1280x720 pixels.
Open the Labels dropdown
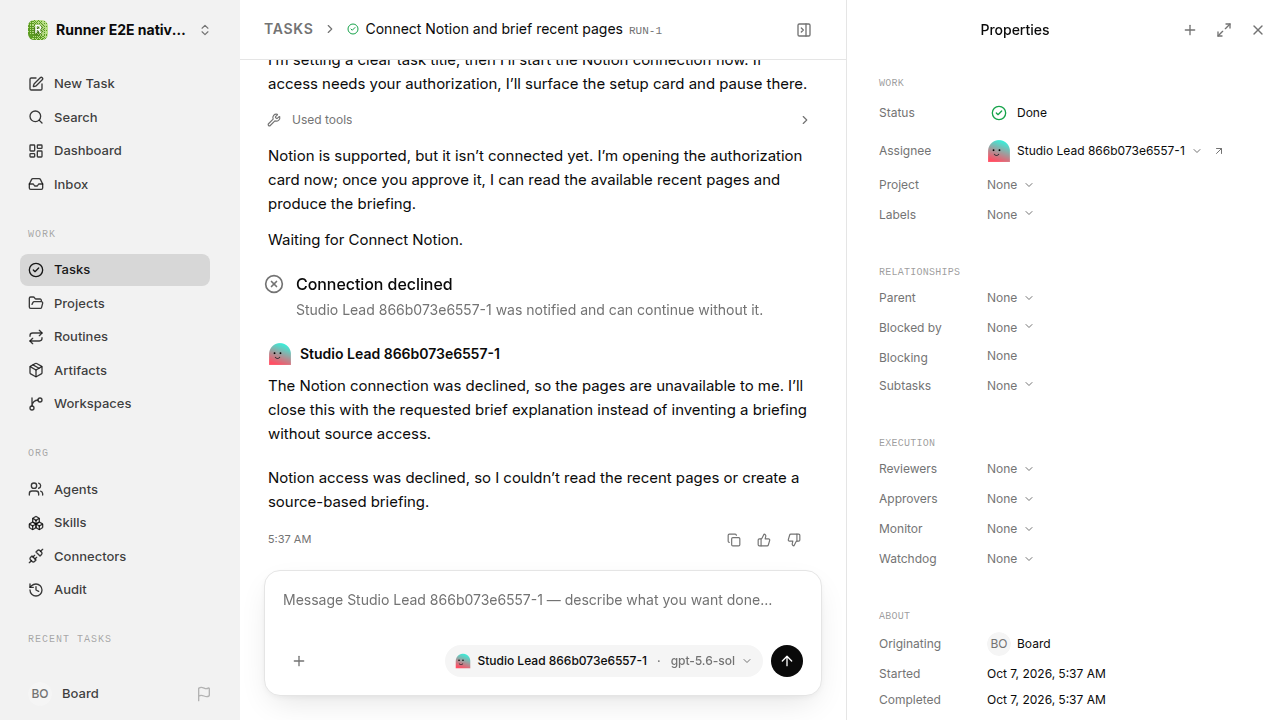pos(1010,215)
